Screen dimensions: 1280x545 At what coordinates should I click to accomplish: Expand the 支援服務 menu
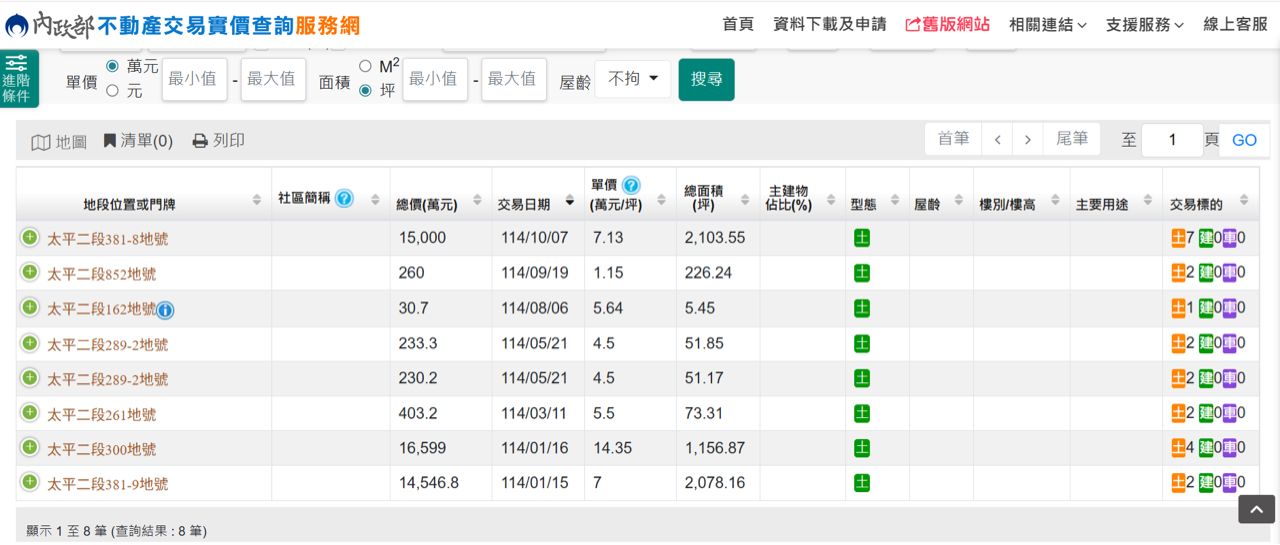[x=1144, y=25]
